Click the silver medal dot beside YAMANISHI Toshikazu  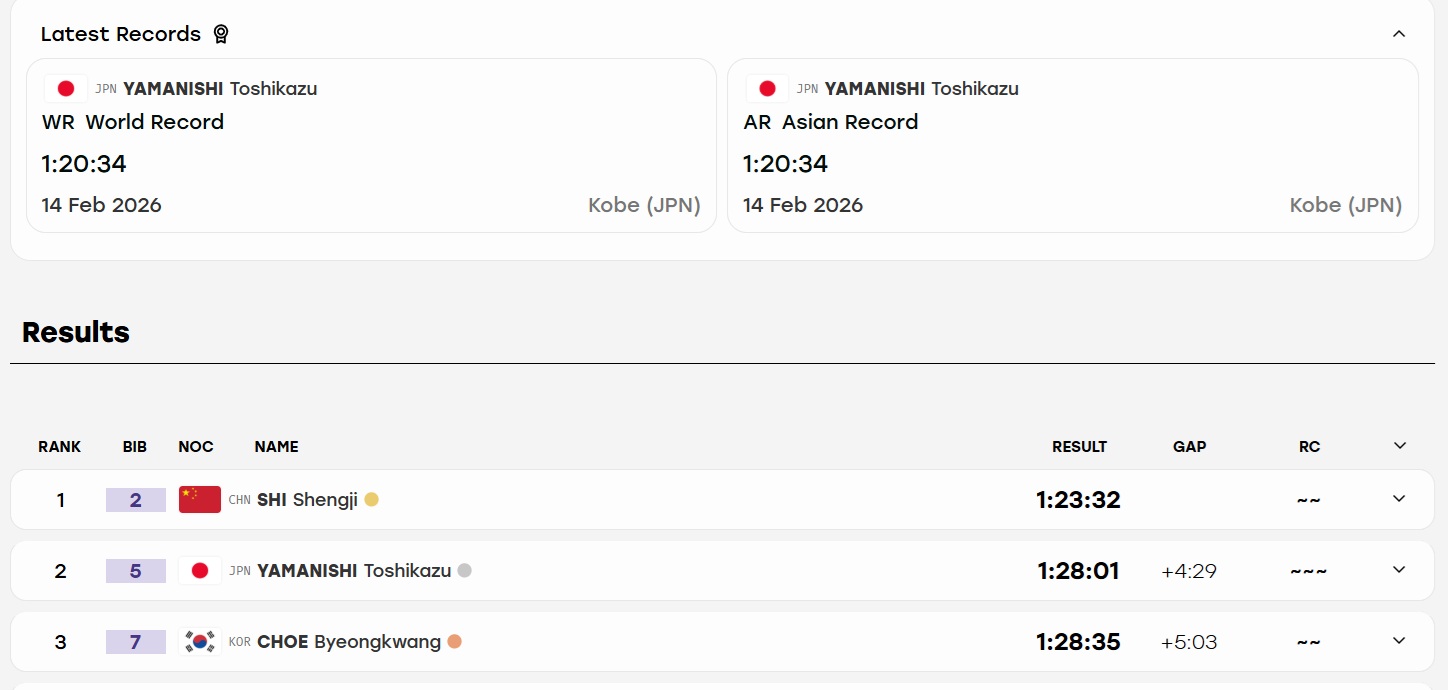pos(464,571)
